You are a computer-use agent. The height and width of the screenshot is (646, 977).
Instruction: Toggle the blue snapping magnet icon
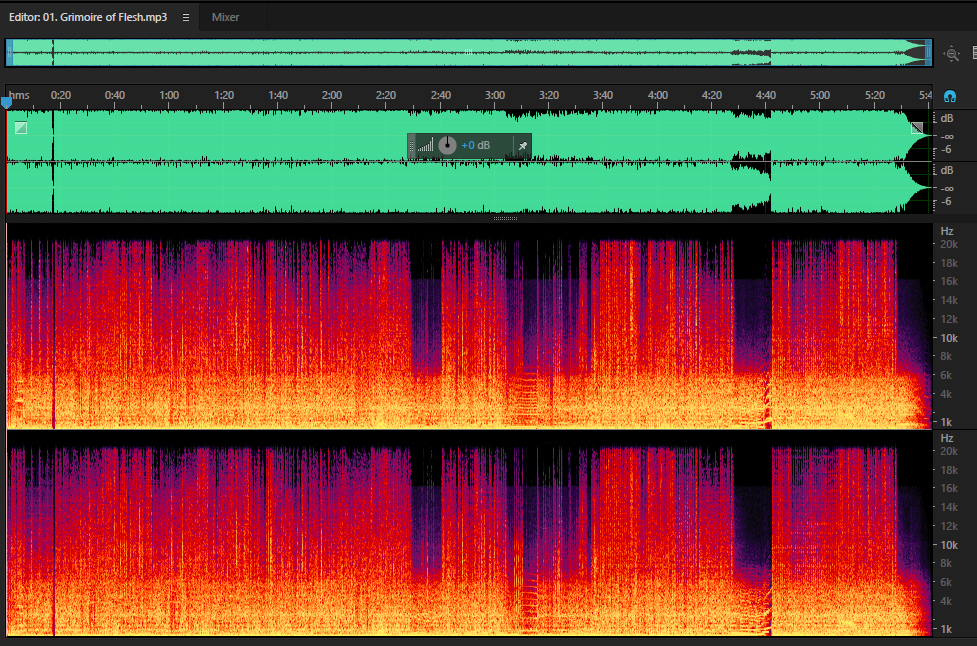point(950,97)
